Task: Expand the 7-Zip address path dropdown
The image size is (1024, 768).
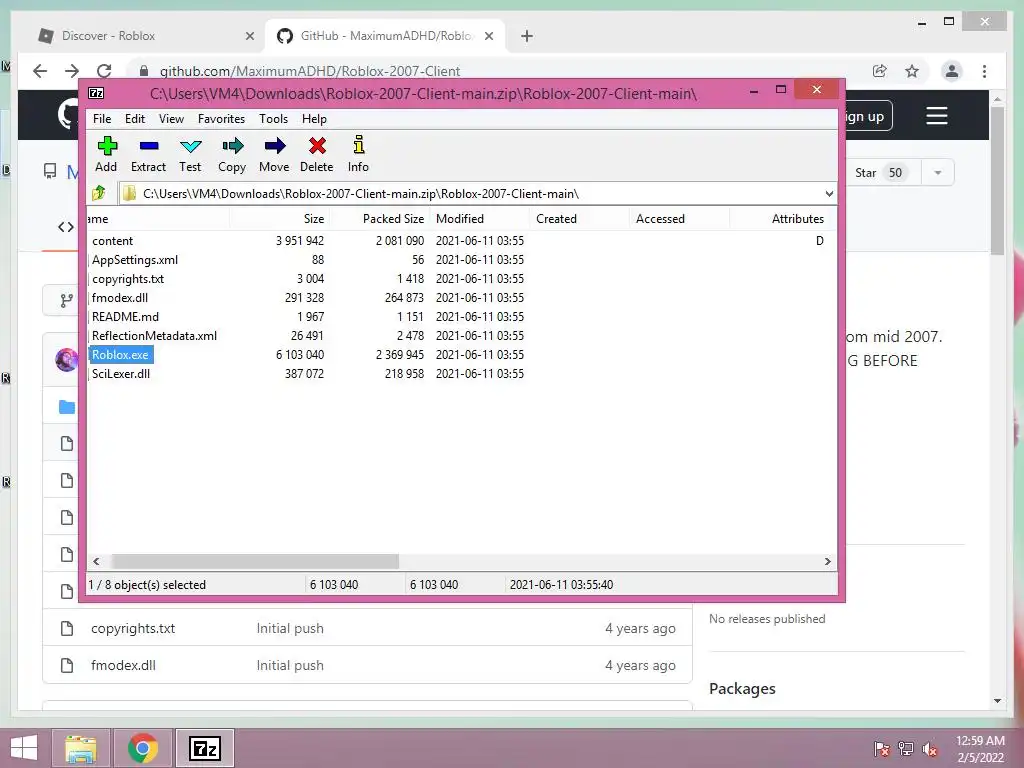Action: [x=829, y=194]
